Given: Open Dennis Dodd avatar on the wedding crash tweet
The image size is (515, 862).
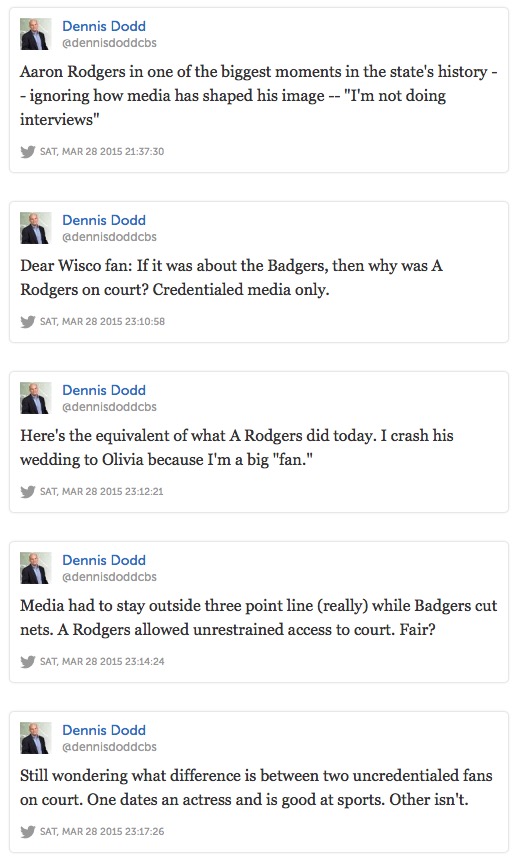Looking at the screenshot, I should coord(36,397).
